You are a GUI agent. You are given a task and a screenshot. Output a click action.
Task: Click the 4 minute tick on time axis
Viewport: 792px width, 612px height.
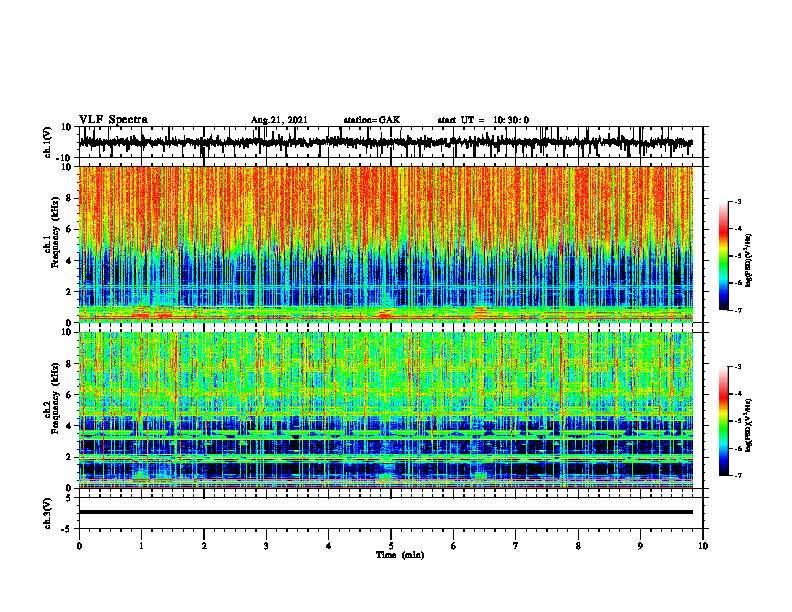pyautogui.click(x=329, y=546)
